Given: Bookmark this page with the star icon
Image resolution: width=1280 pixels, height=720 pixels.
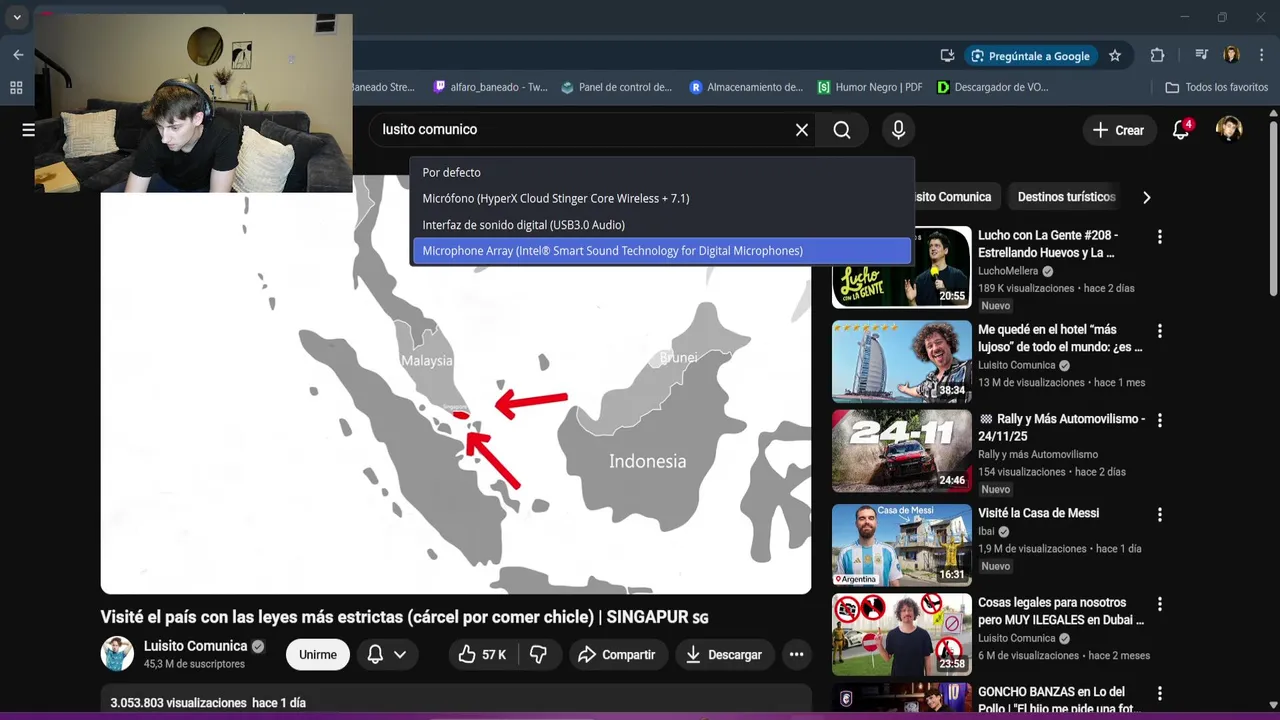Looking at the screenshot, I should [x=1115, y=56].
